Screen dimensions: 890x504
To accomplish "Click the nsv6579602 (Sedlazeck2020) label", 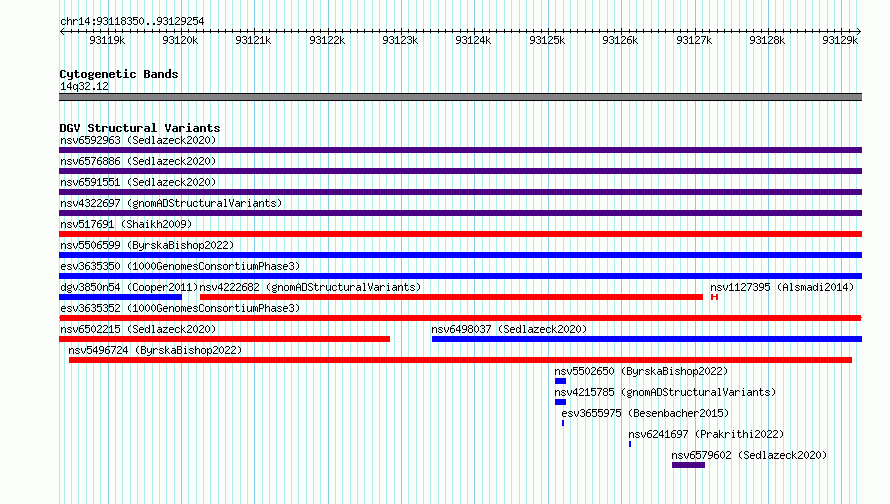I will (749, 455).
